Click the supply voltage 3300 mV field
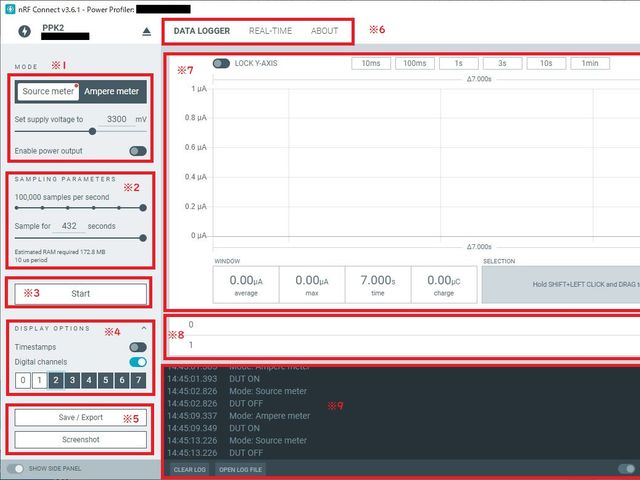The image size is (640, 480). (x=117, y=119)
